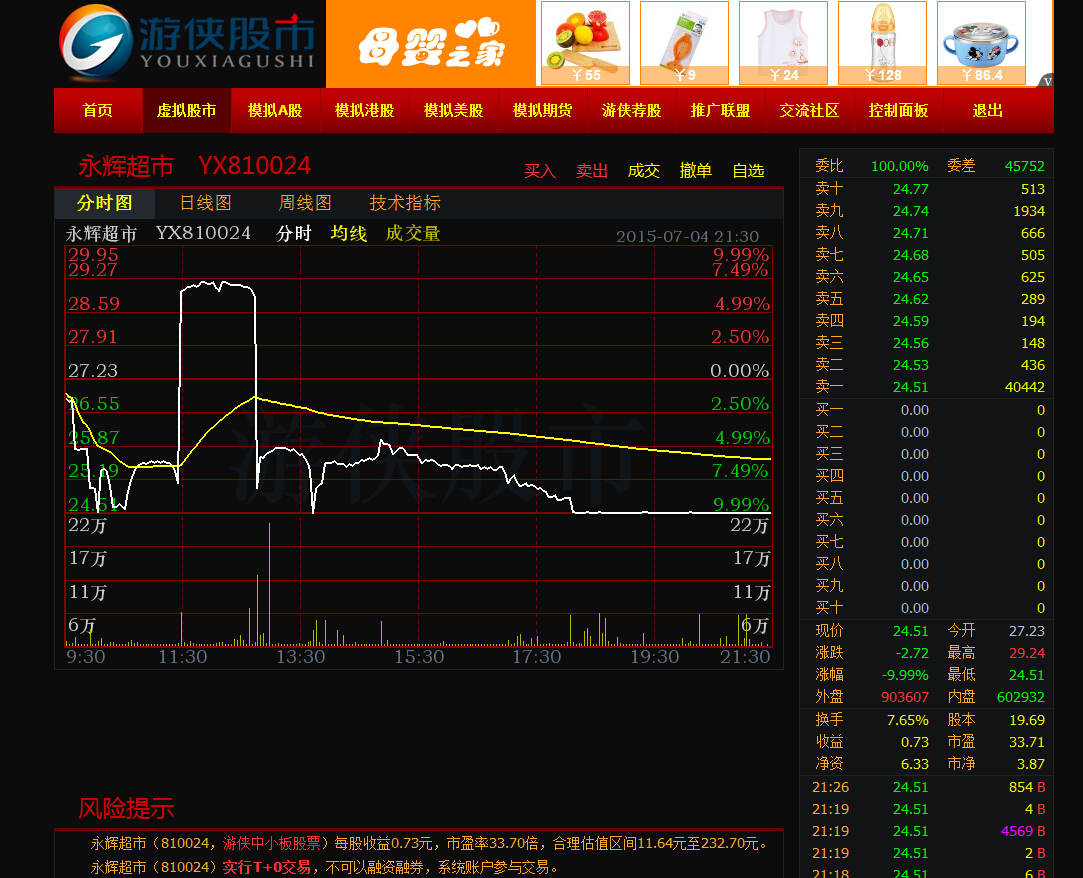The width and height of the screenshot is (1083, 878).
Task: Click the red 游侠中小板股票 link text
Action: [x=271, y=843]
